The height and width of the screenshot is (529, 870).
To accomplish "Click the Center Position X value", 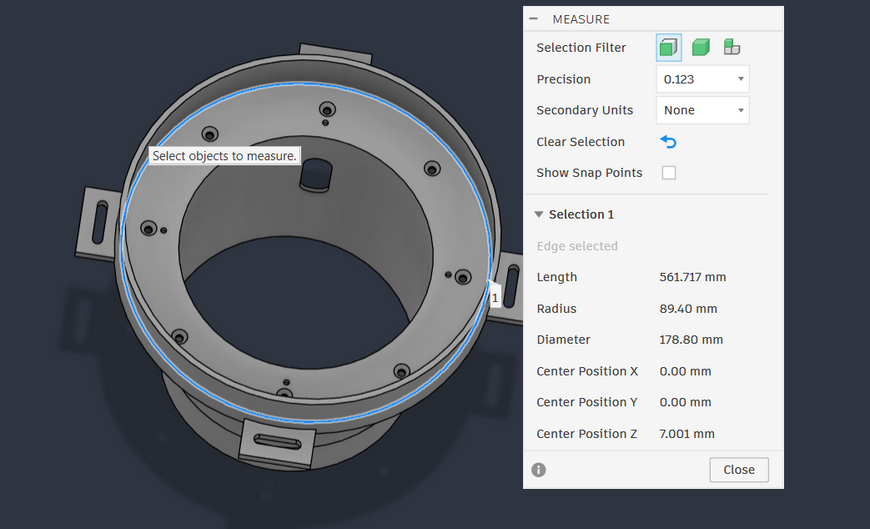I will pos(685,371).
